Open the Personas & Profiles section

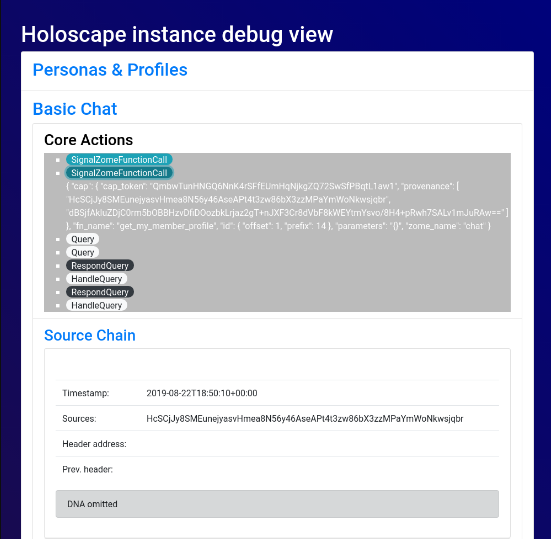pyautogui.click(x=110, y=70)
